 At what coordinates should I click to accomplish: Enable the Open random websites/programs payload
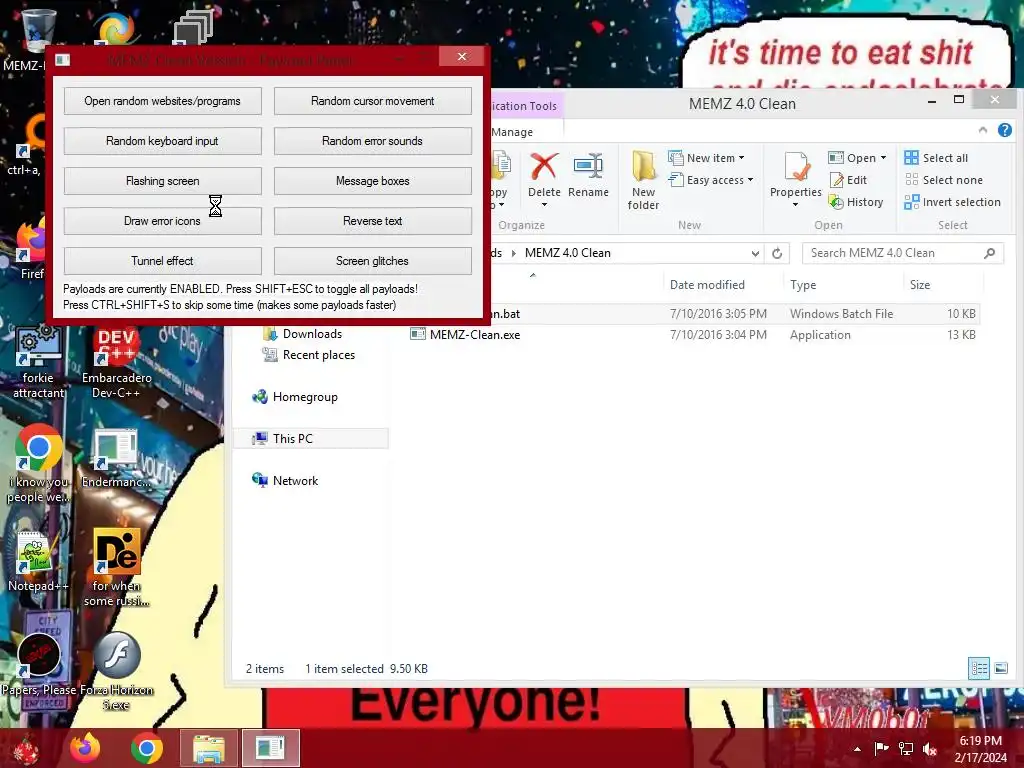pyautogui.click(x=163, y=101)
